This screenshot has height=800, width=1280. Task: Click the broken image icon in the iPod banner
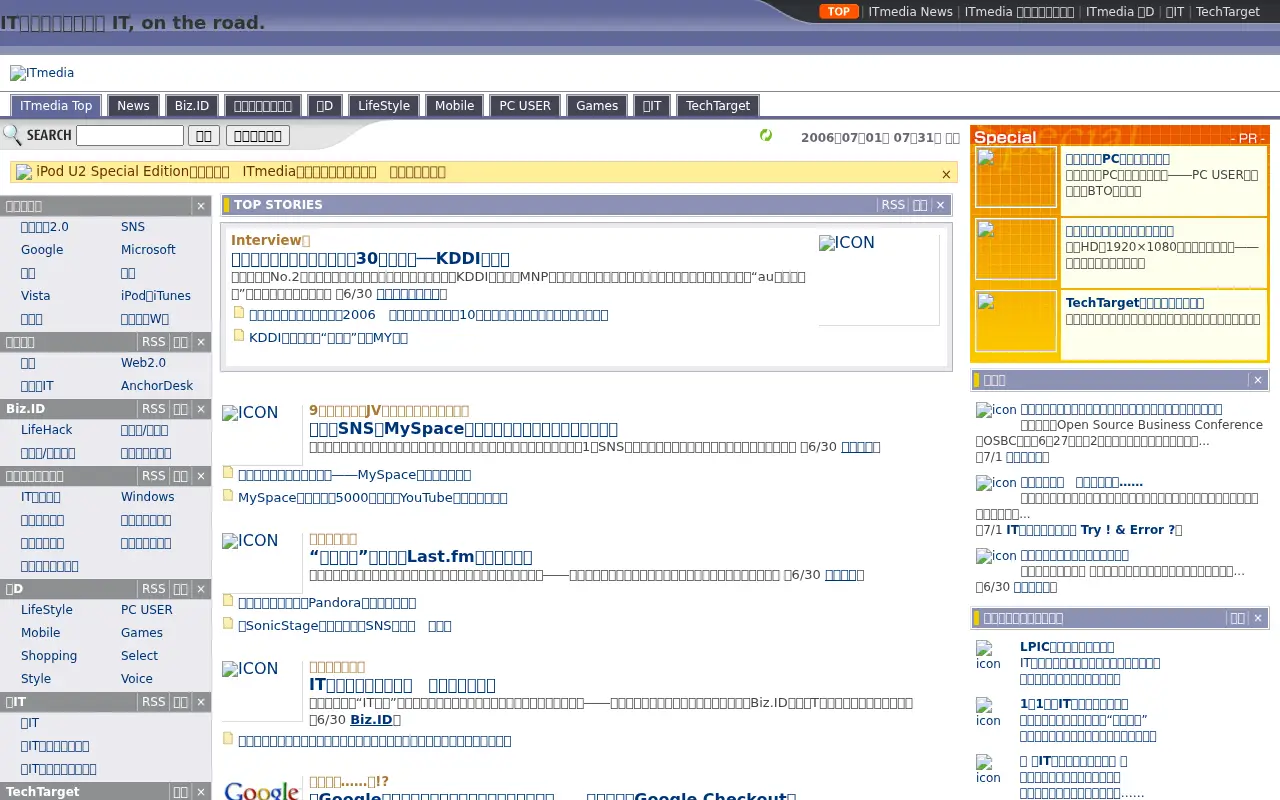(24, 172)
